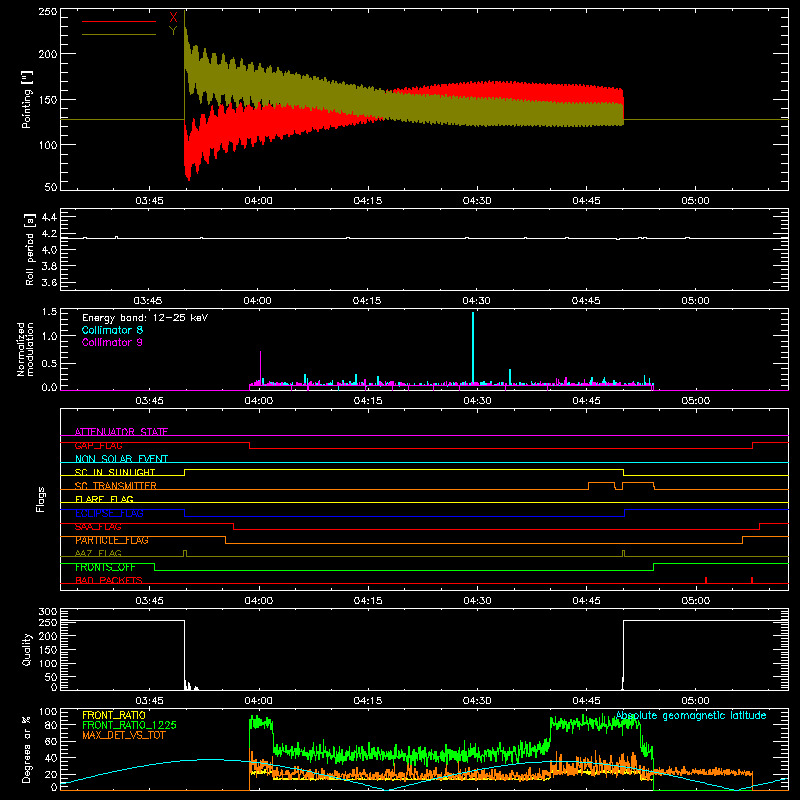
Task: Select the Energy band: 12-25 keV label
Action: pyautogui.click(x=145, y=318)
